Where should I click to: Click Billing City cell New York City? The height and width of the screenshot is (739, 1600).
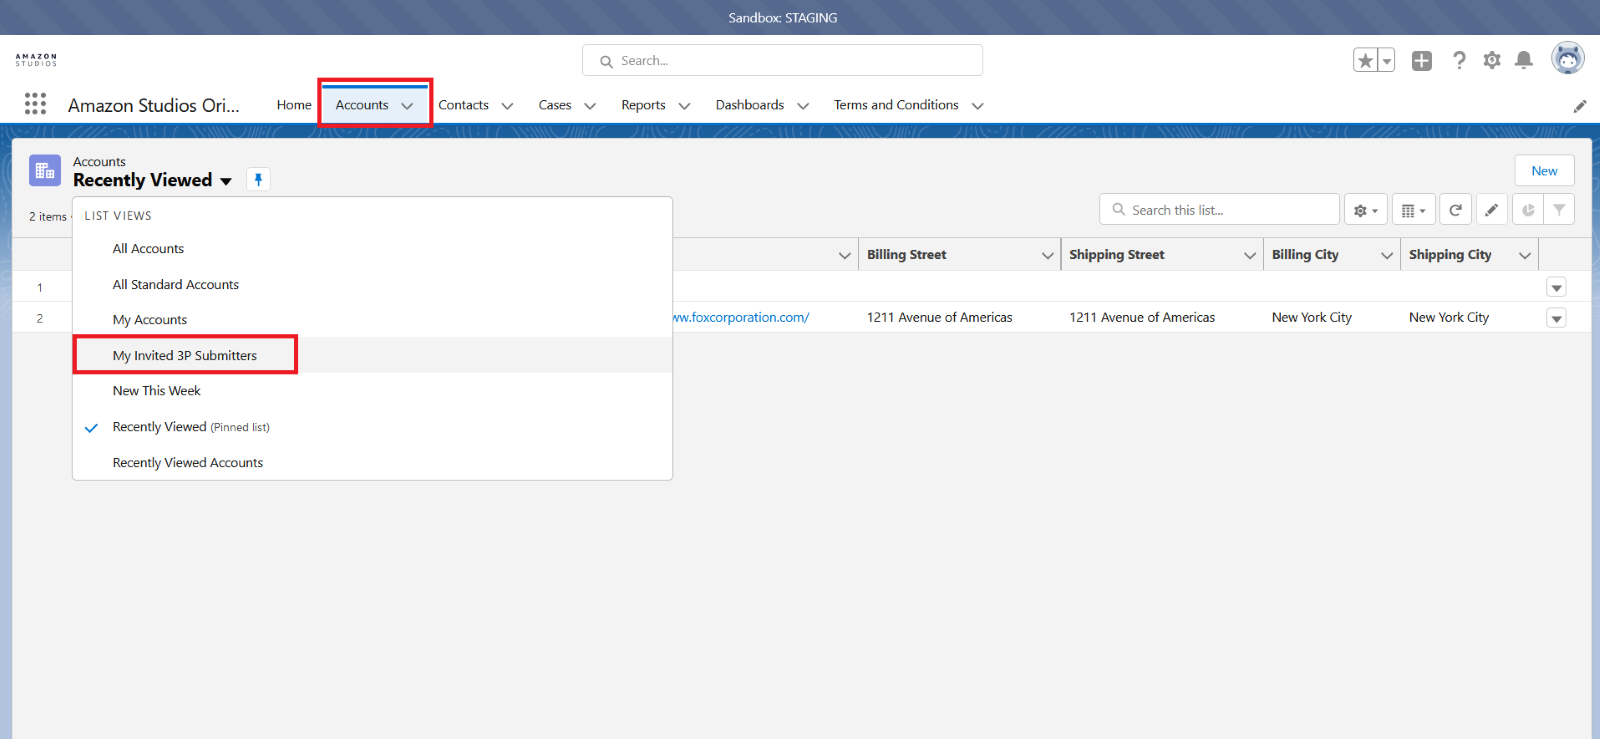tap(1312, 318)
